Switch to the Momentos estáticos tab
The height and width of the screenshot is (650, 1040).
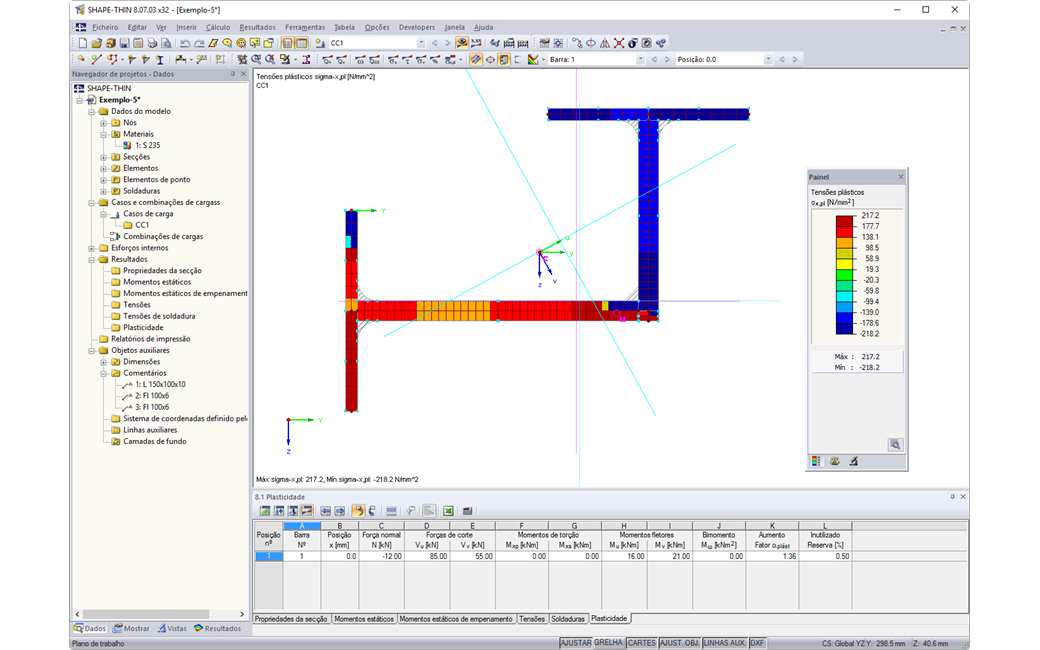click(363, 619)
